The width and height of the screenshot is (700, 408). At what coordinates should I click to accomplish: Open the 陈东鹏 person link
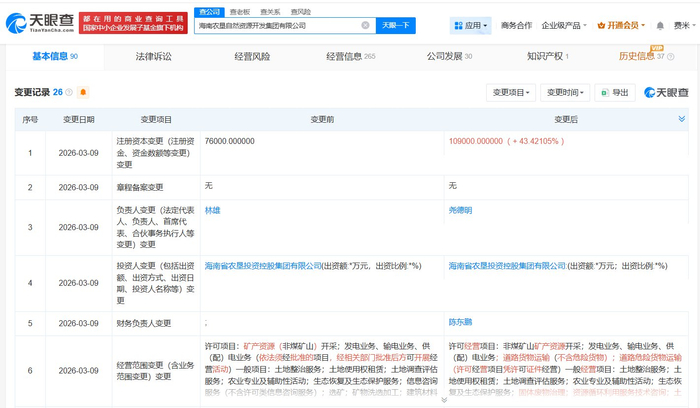point(460,323)
